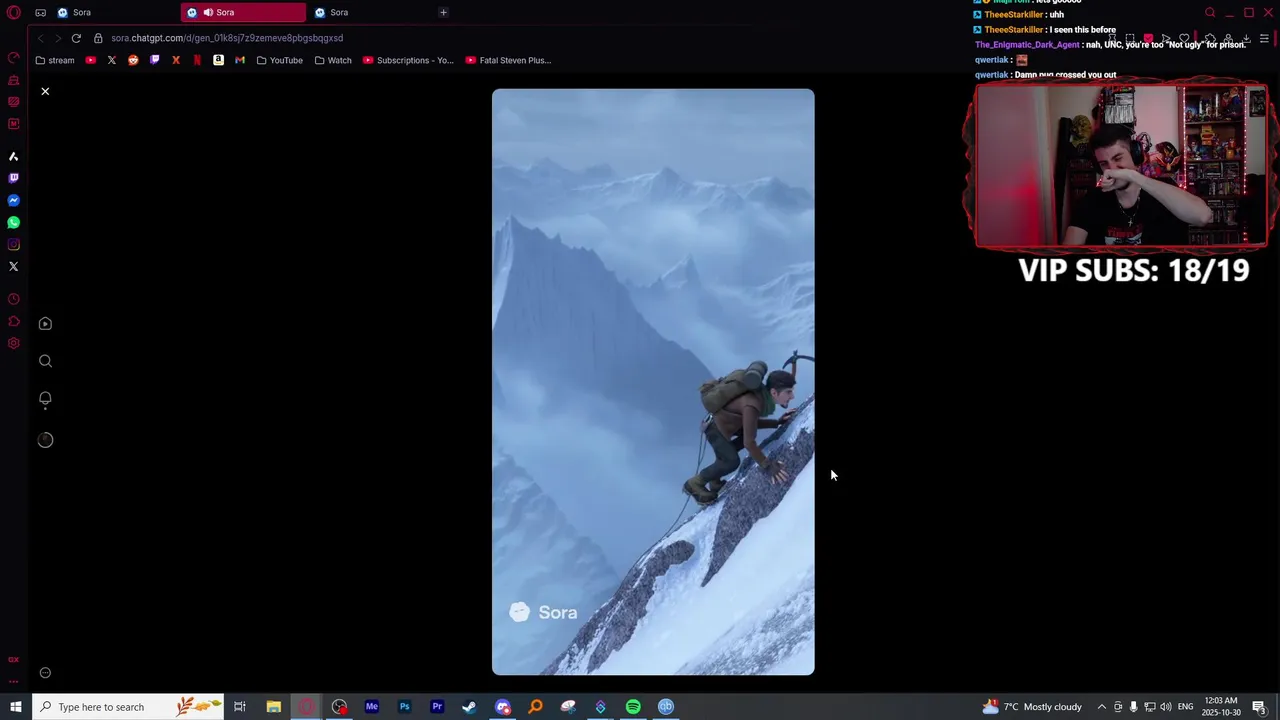Open the stream bookmarks folder
Viewport: 1280px width, 720px height.
[54, 60]
